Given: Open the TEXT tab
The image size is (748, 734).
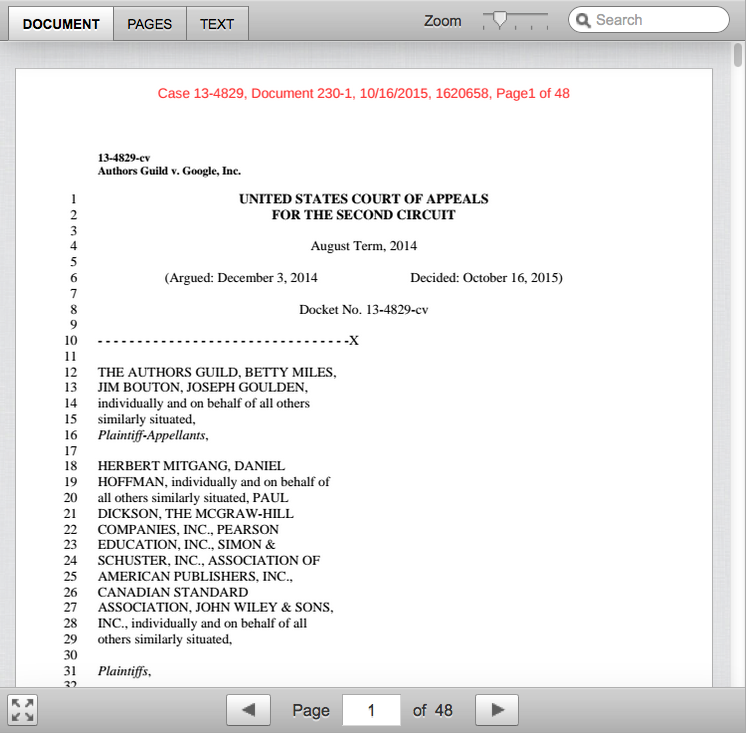Looking at the screenshot, I should 217,24.
